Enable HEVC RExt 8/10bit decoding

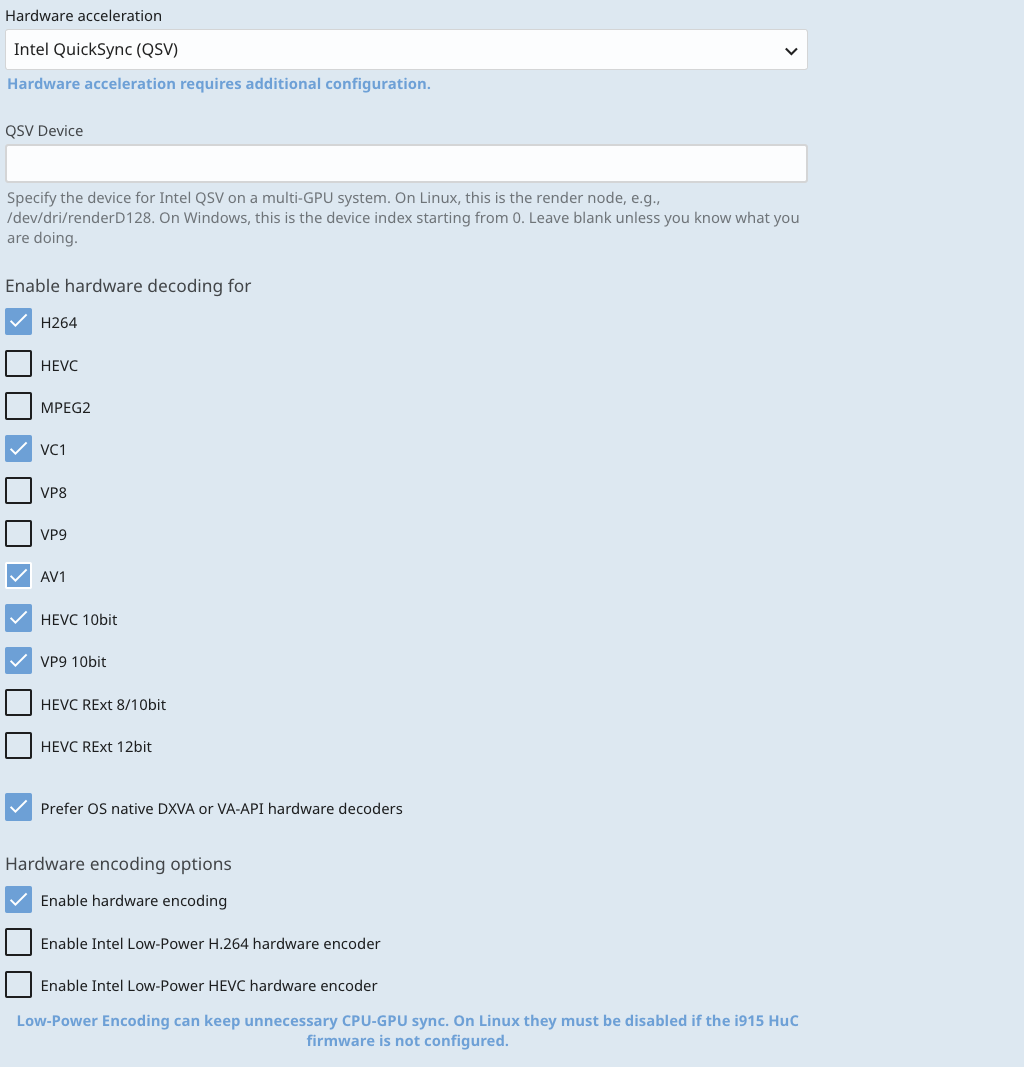(19, 704)
